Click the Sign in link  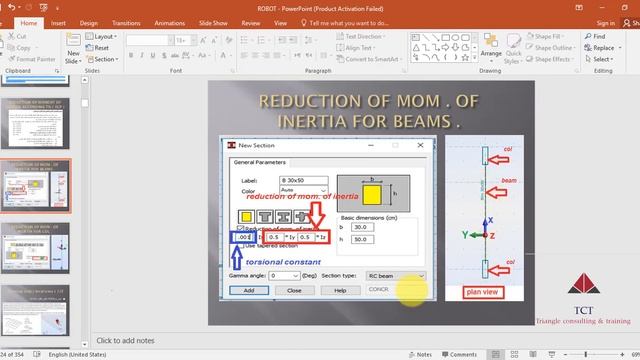click(x=606, y=23)
